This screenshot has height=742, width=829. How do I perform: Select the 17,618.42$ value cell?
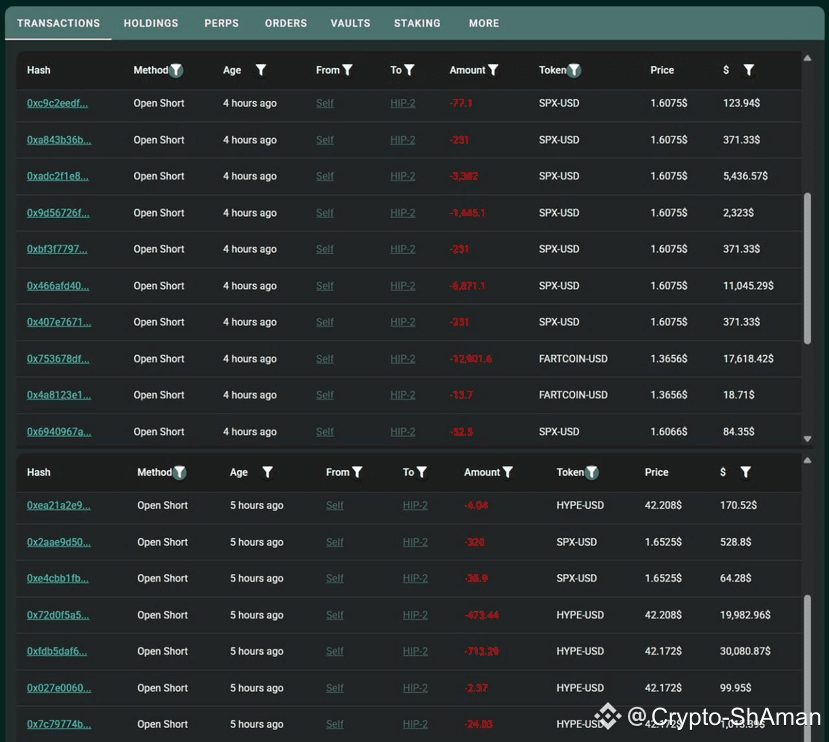(748, 359)
